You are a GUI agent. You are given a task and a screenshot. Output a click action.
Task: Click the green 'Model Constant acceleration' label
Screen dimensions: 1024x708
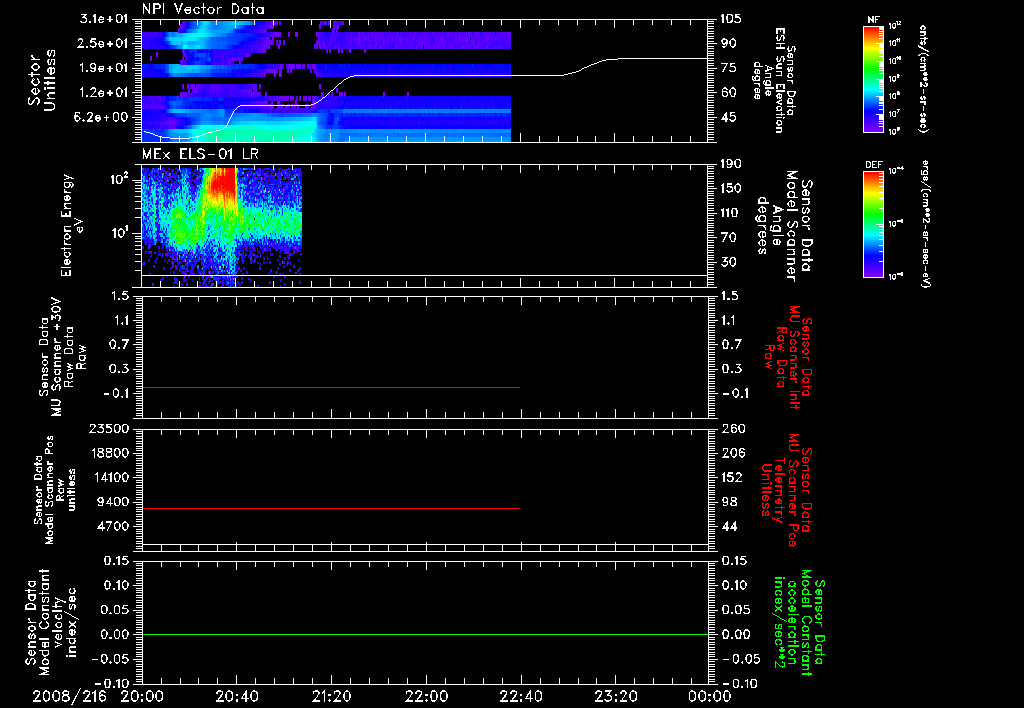798,622
